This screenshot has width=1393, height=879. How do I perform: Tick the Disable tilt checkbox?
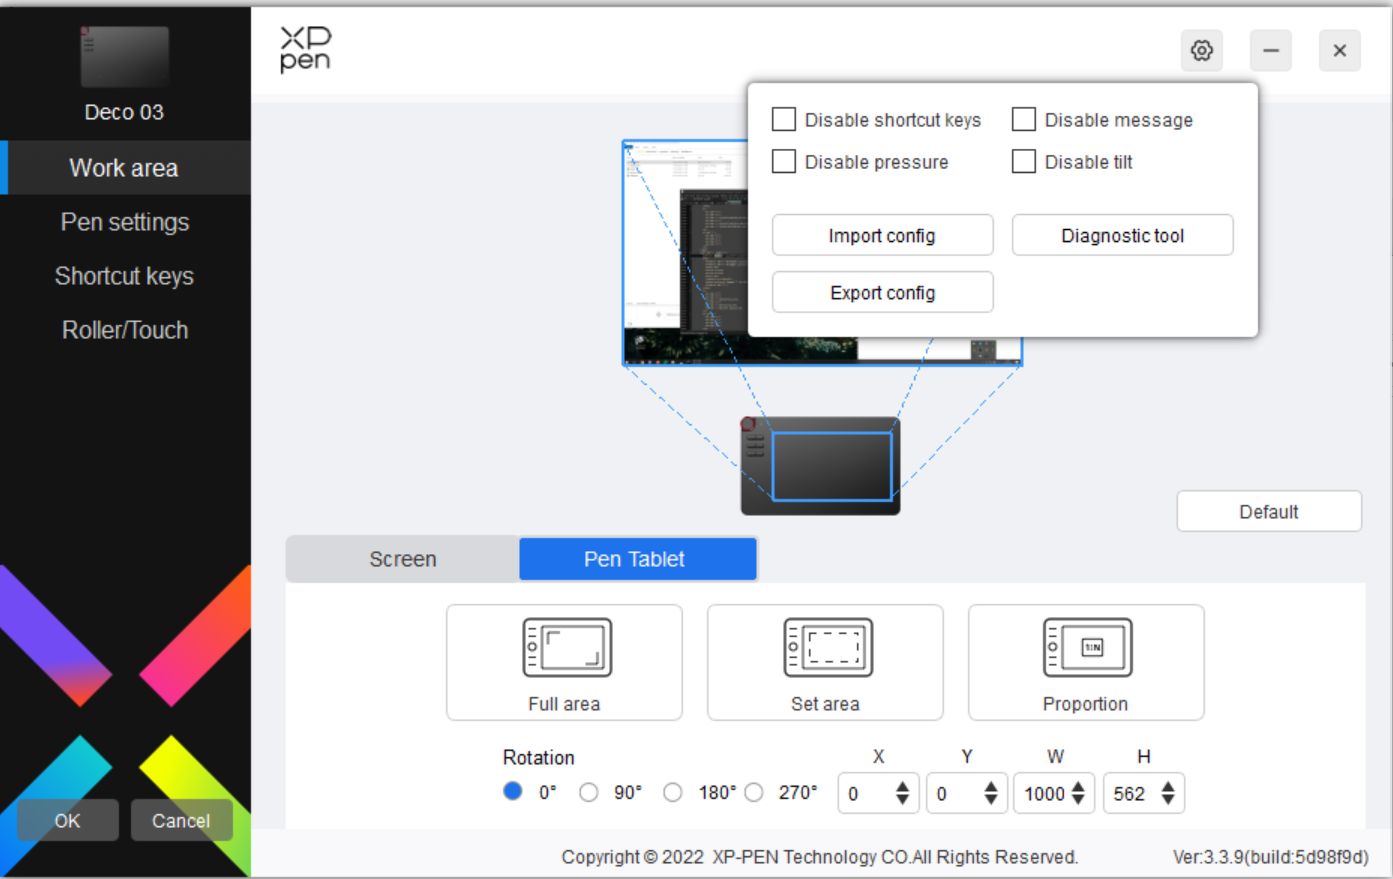coord(1024,161)
